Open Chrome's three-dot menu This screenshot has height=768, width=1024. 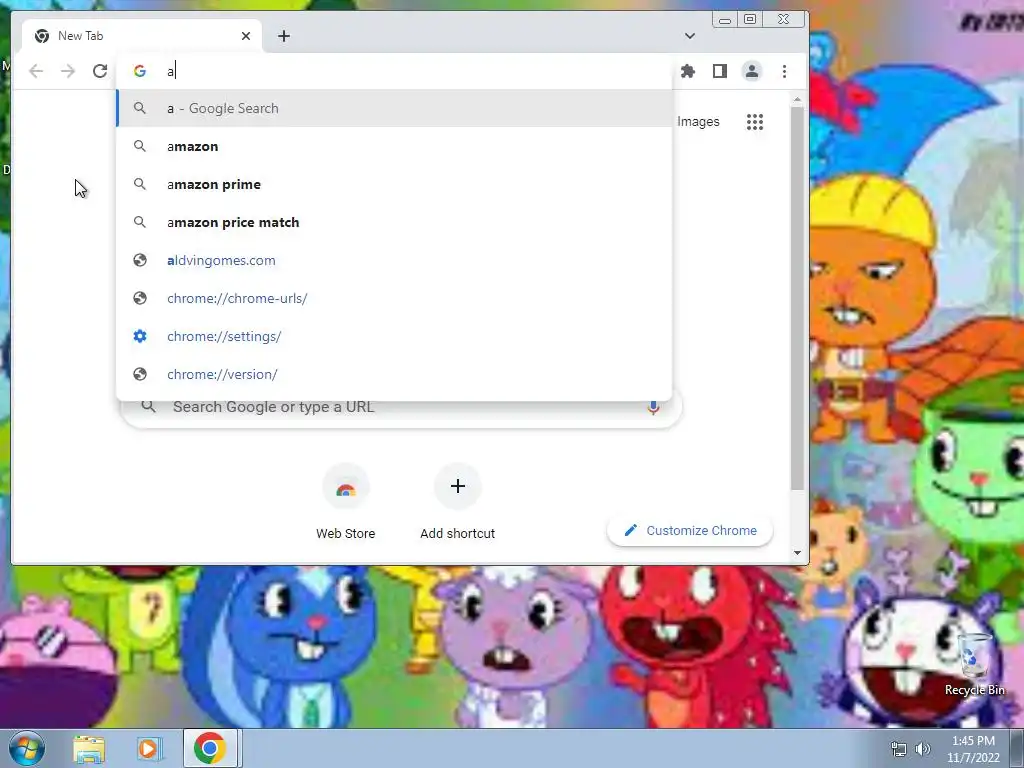coord(784,71)
